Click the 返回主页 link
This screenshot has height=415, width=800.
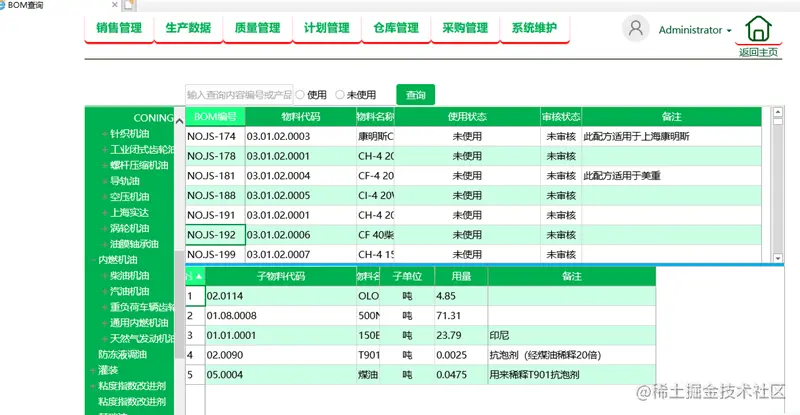tap(759, 52)
